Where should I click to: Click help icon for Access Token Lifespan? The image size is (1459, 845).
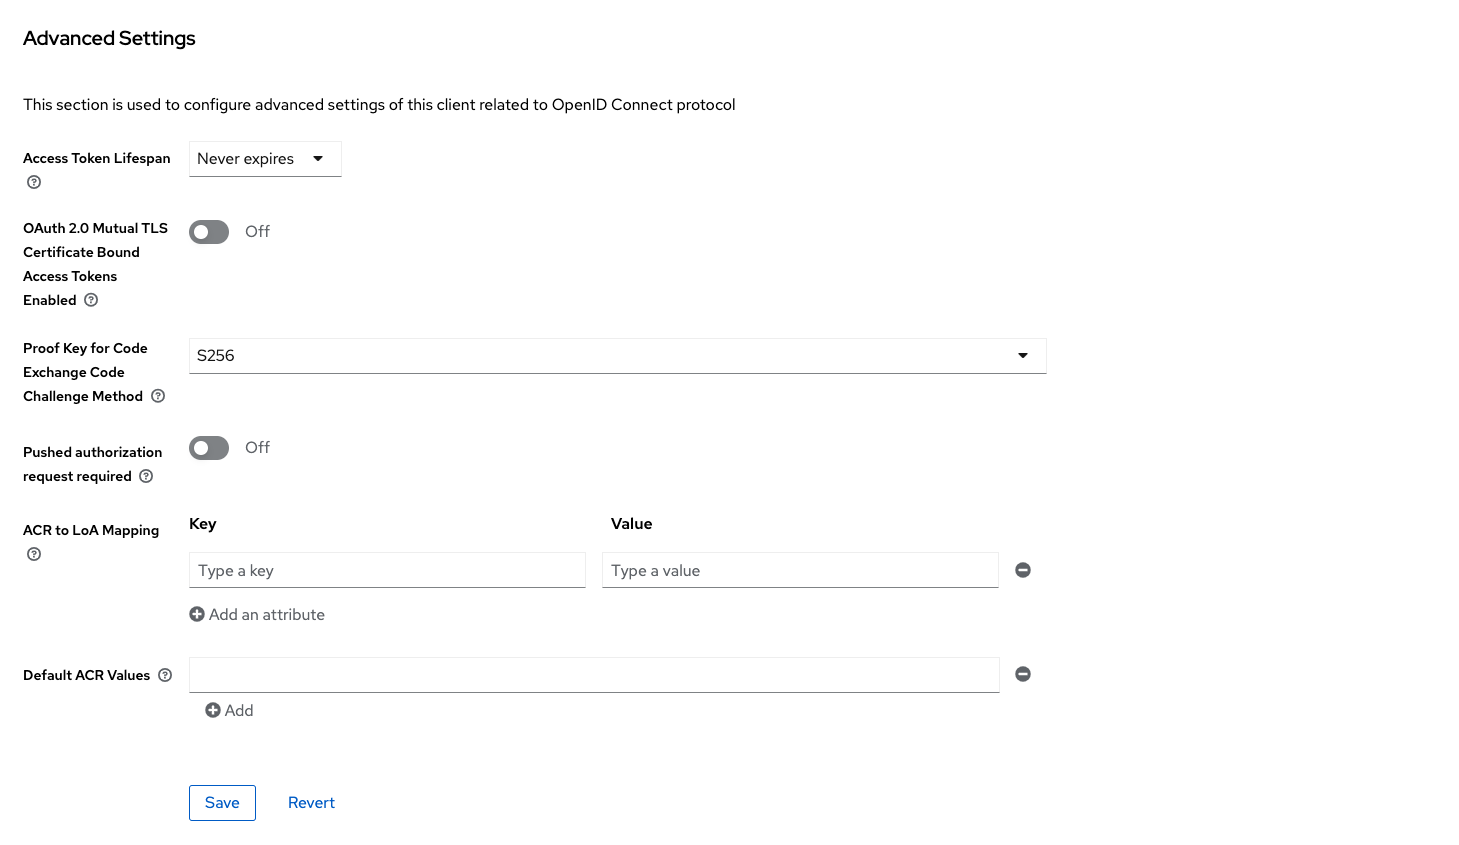34,182
